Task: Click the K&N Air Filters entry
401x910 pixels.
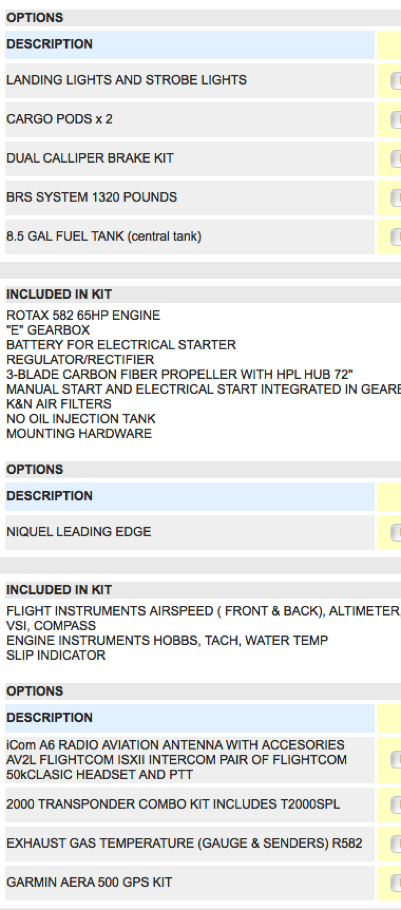Action: click(x=59, y=404)
